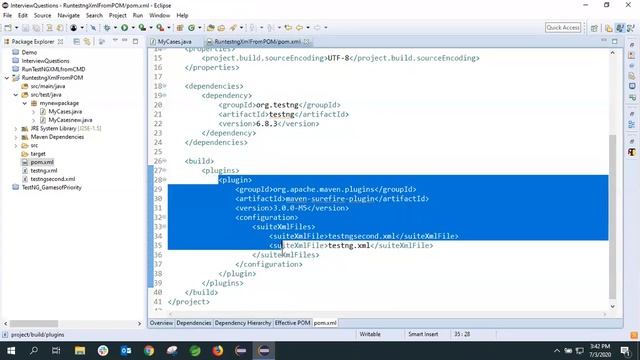The width and height of the screenshot is (640, 360).
Task: Expand the Maven Dependencies node
Action: (16, 137)
